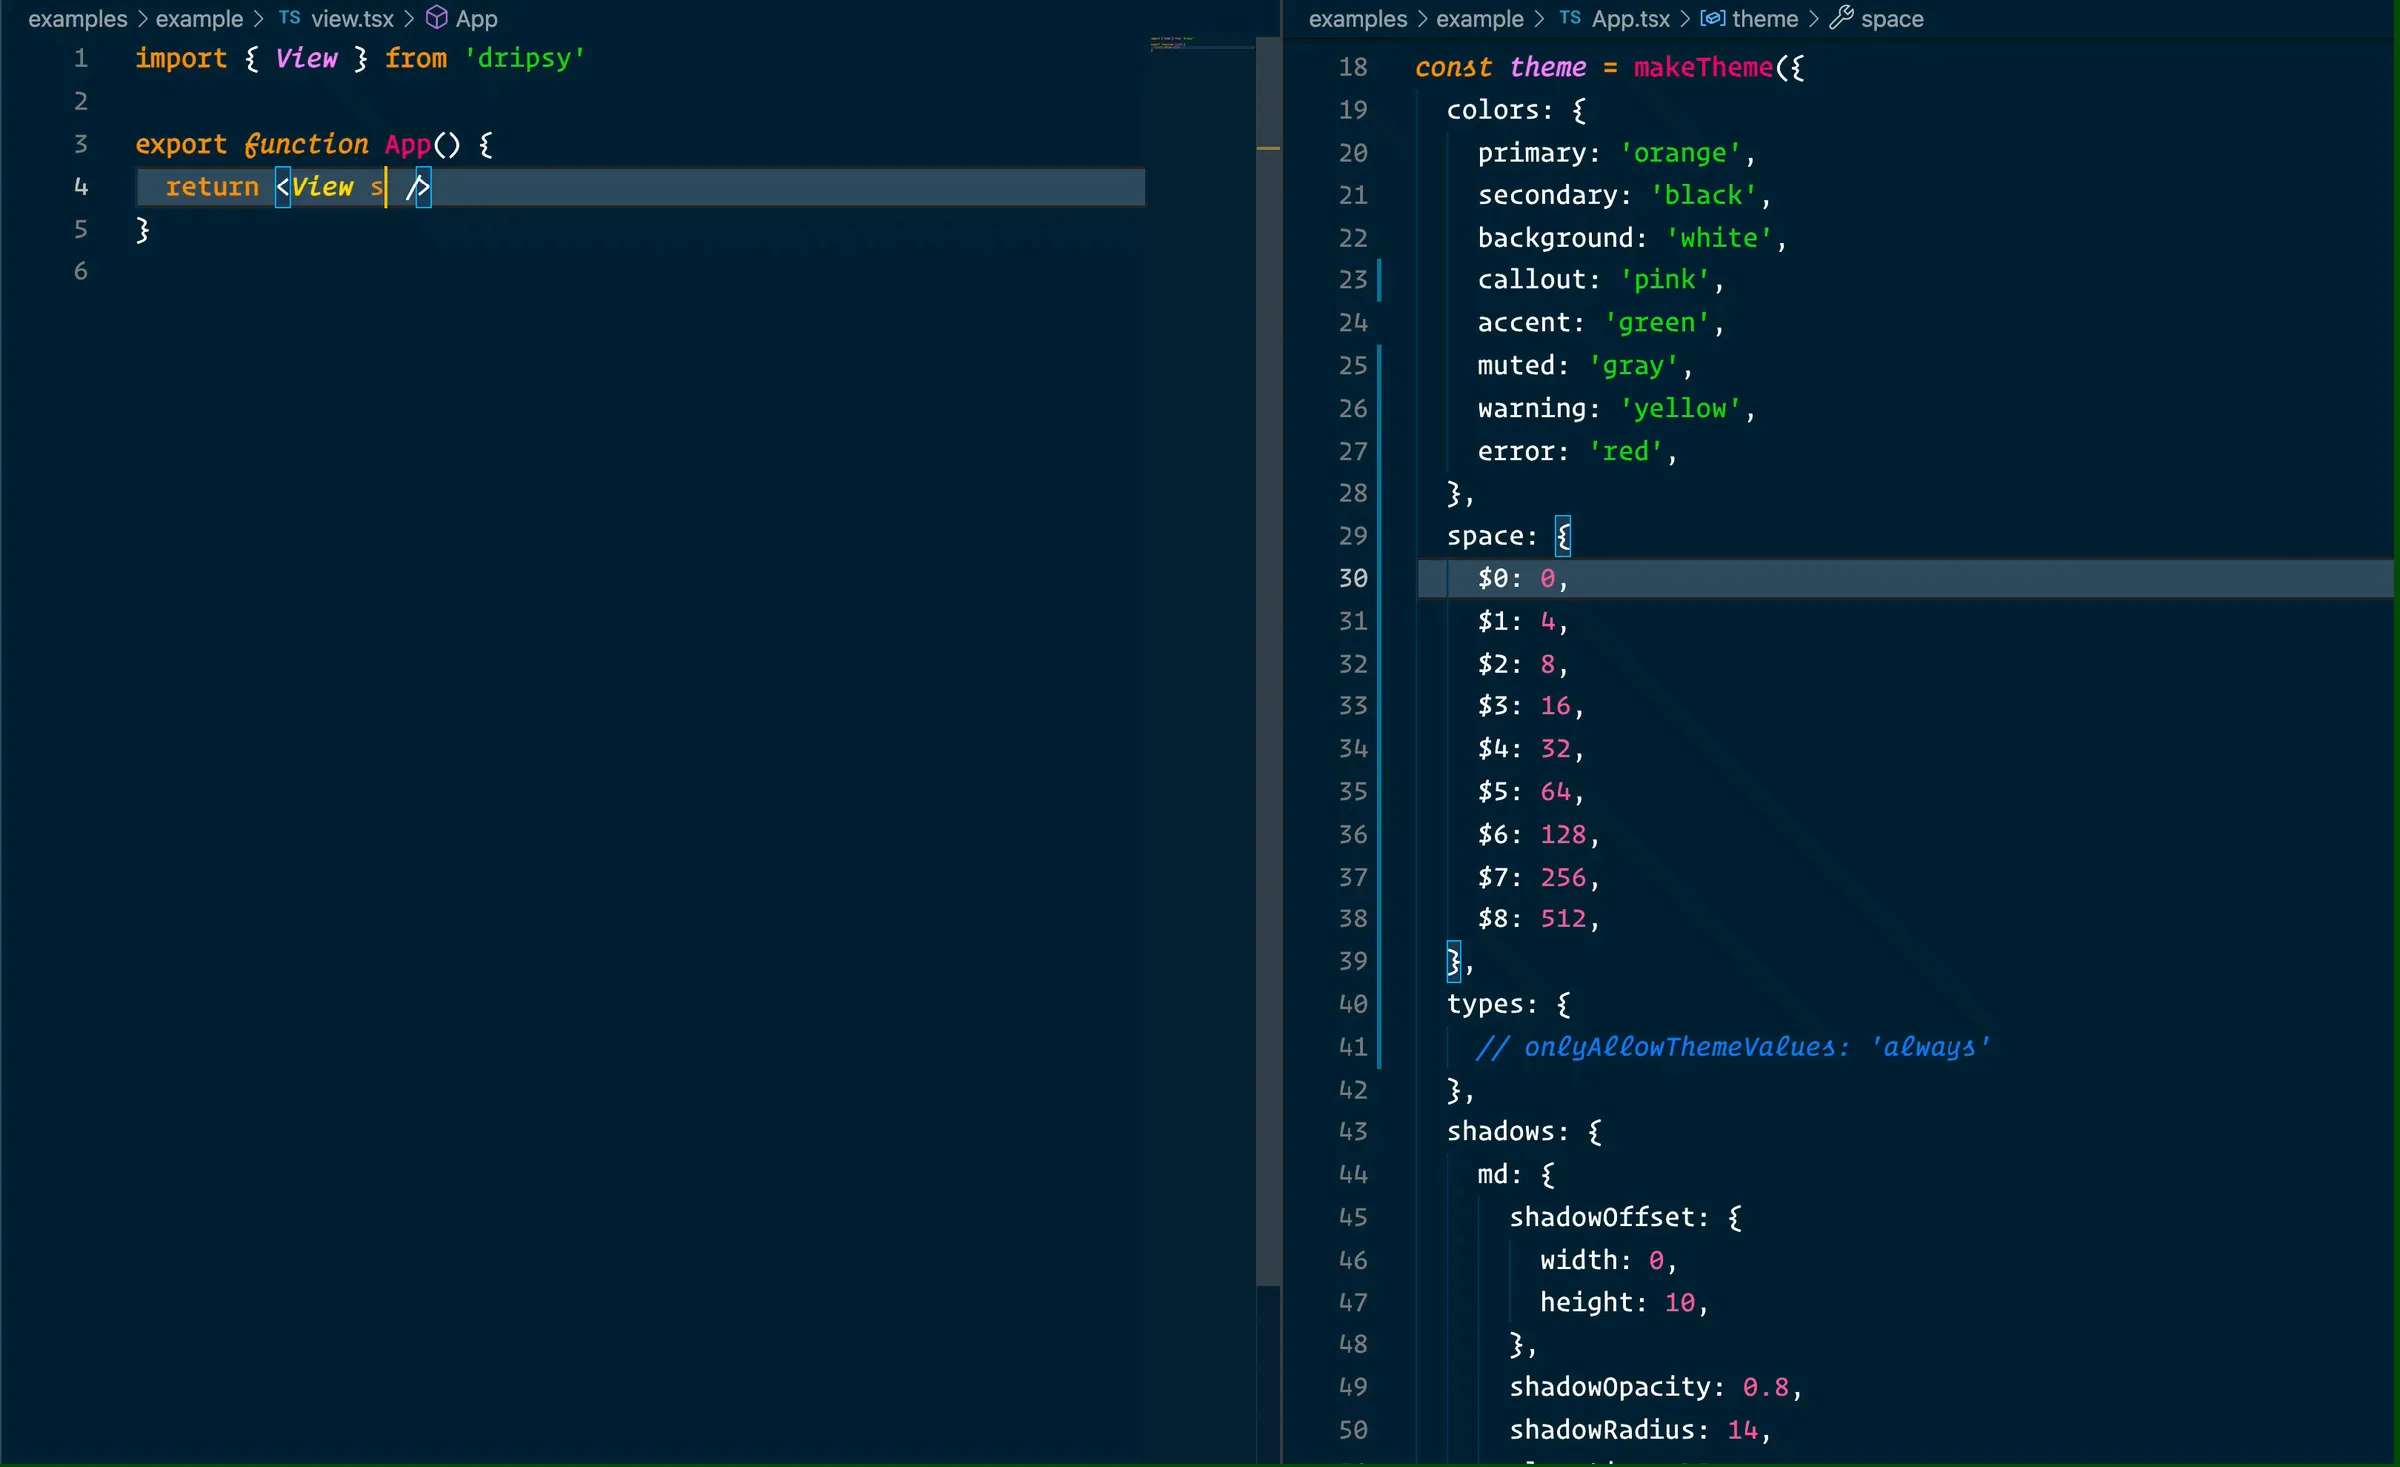The height and width of the screenshot is (1467, 2400).
Task: Open the App.tsx breadcrumb dropdown
Action: 1630,19
